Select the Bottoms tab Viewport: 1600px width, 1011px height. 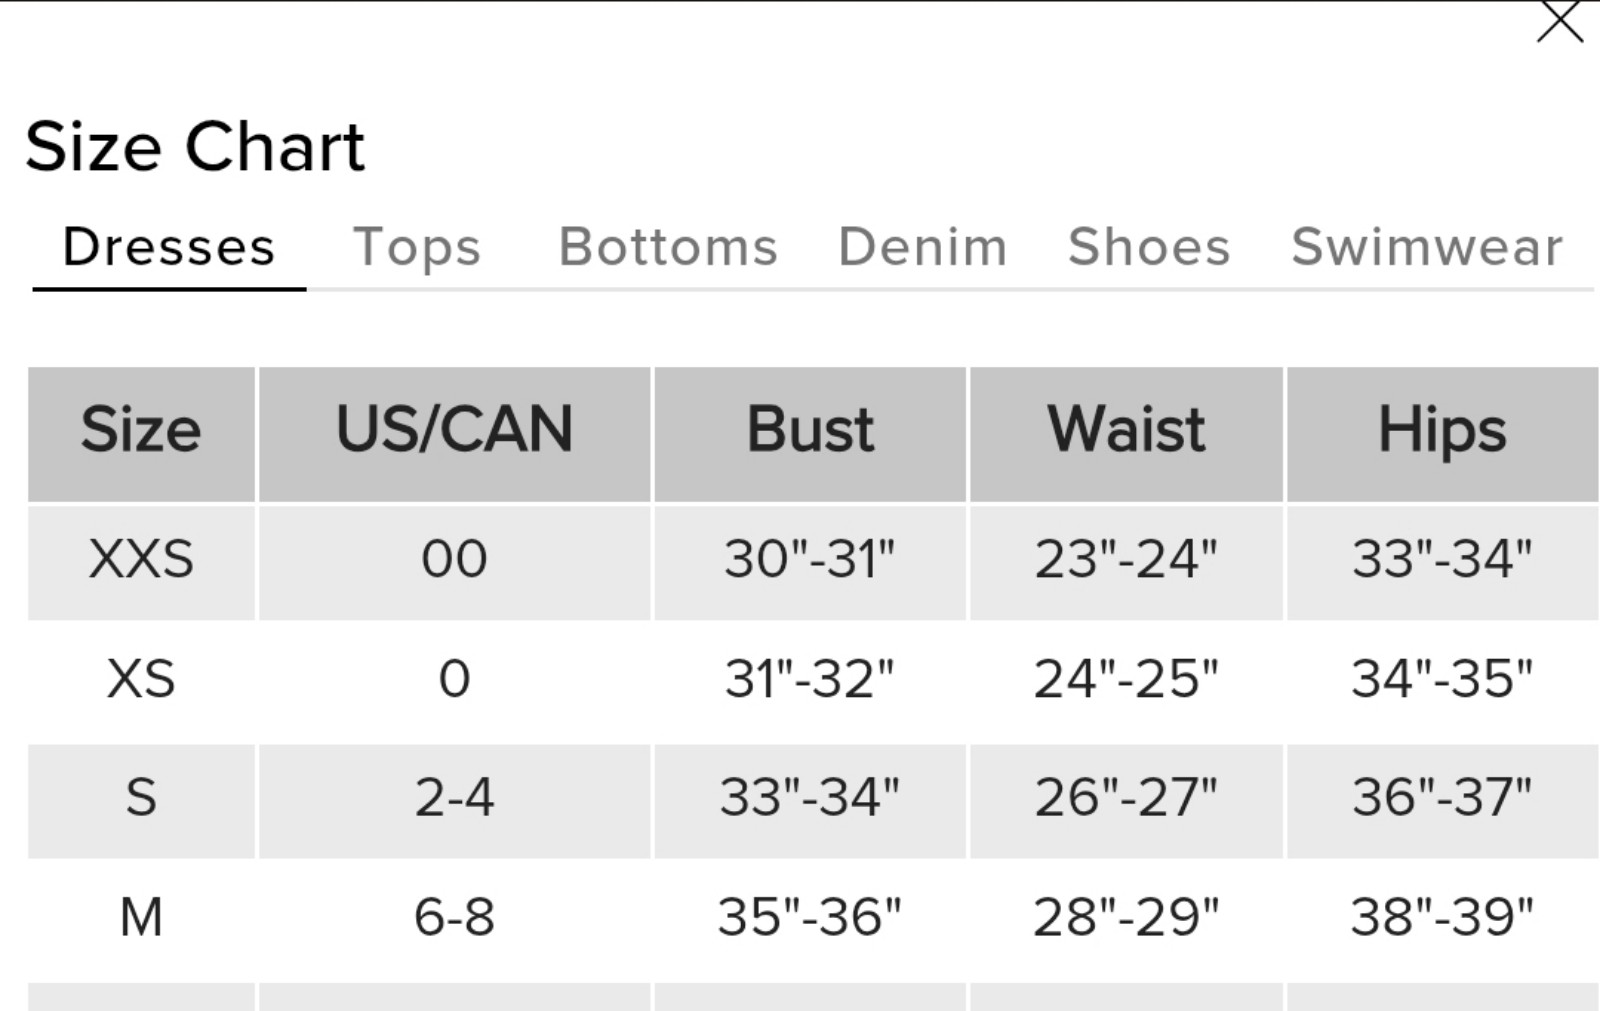click(668, 247)
